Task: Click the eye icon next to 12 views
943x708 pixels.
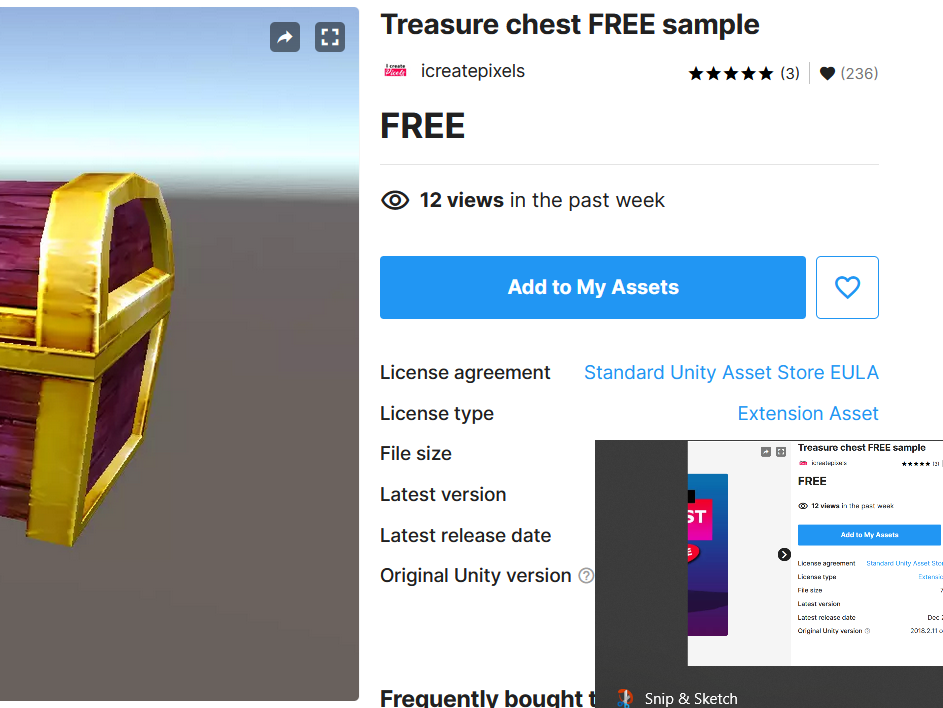Action: tap(395, 200)
